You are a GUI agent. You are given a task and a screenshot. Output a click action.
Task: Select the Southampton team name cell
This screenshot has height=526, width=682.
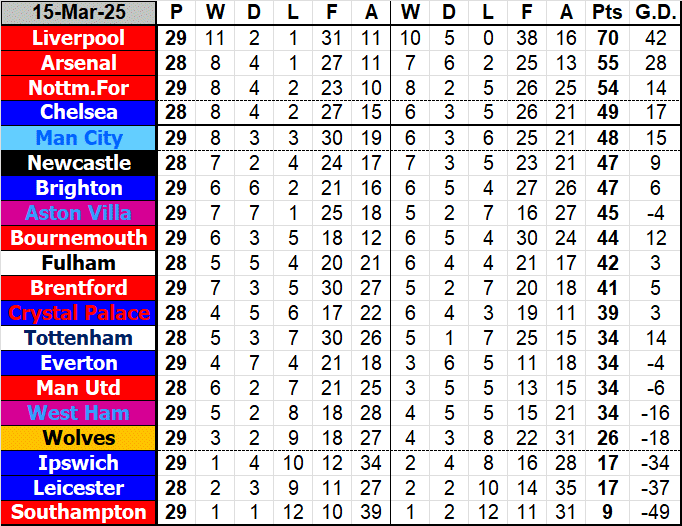[x=79, y=512]
